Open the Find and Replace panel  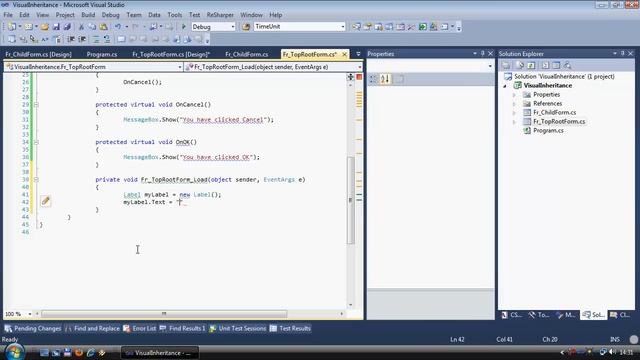pyautogui.click(x=92, y=329)
